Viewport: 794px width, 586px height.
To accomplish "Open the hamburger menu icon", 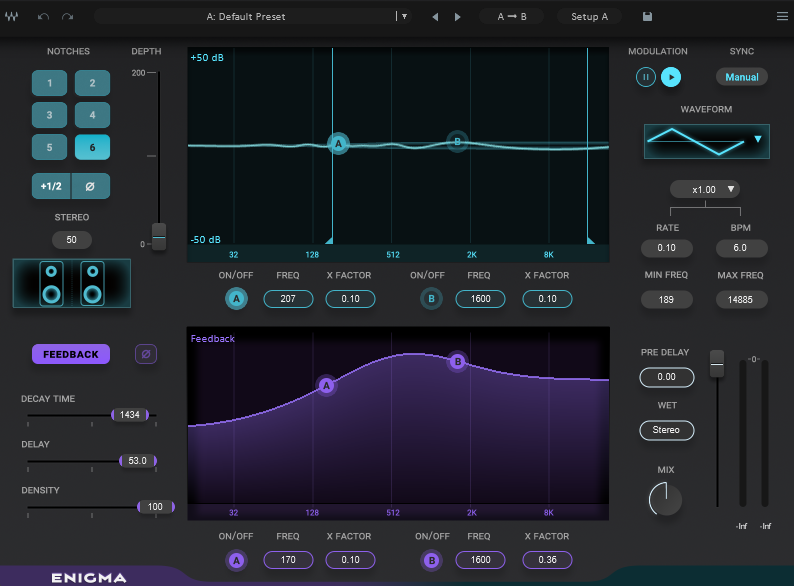I will [x=781, y=17].
